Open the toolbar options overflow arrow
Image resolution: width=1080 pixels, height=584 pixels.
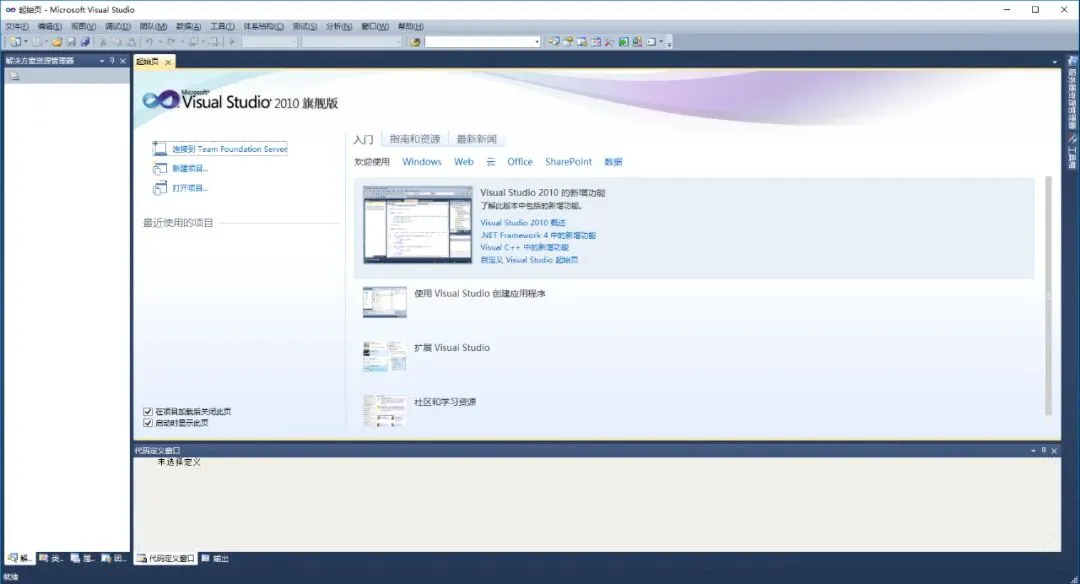669,43
